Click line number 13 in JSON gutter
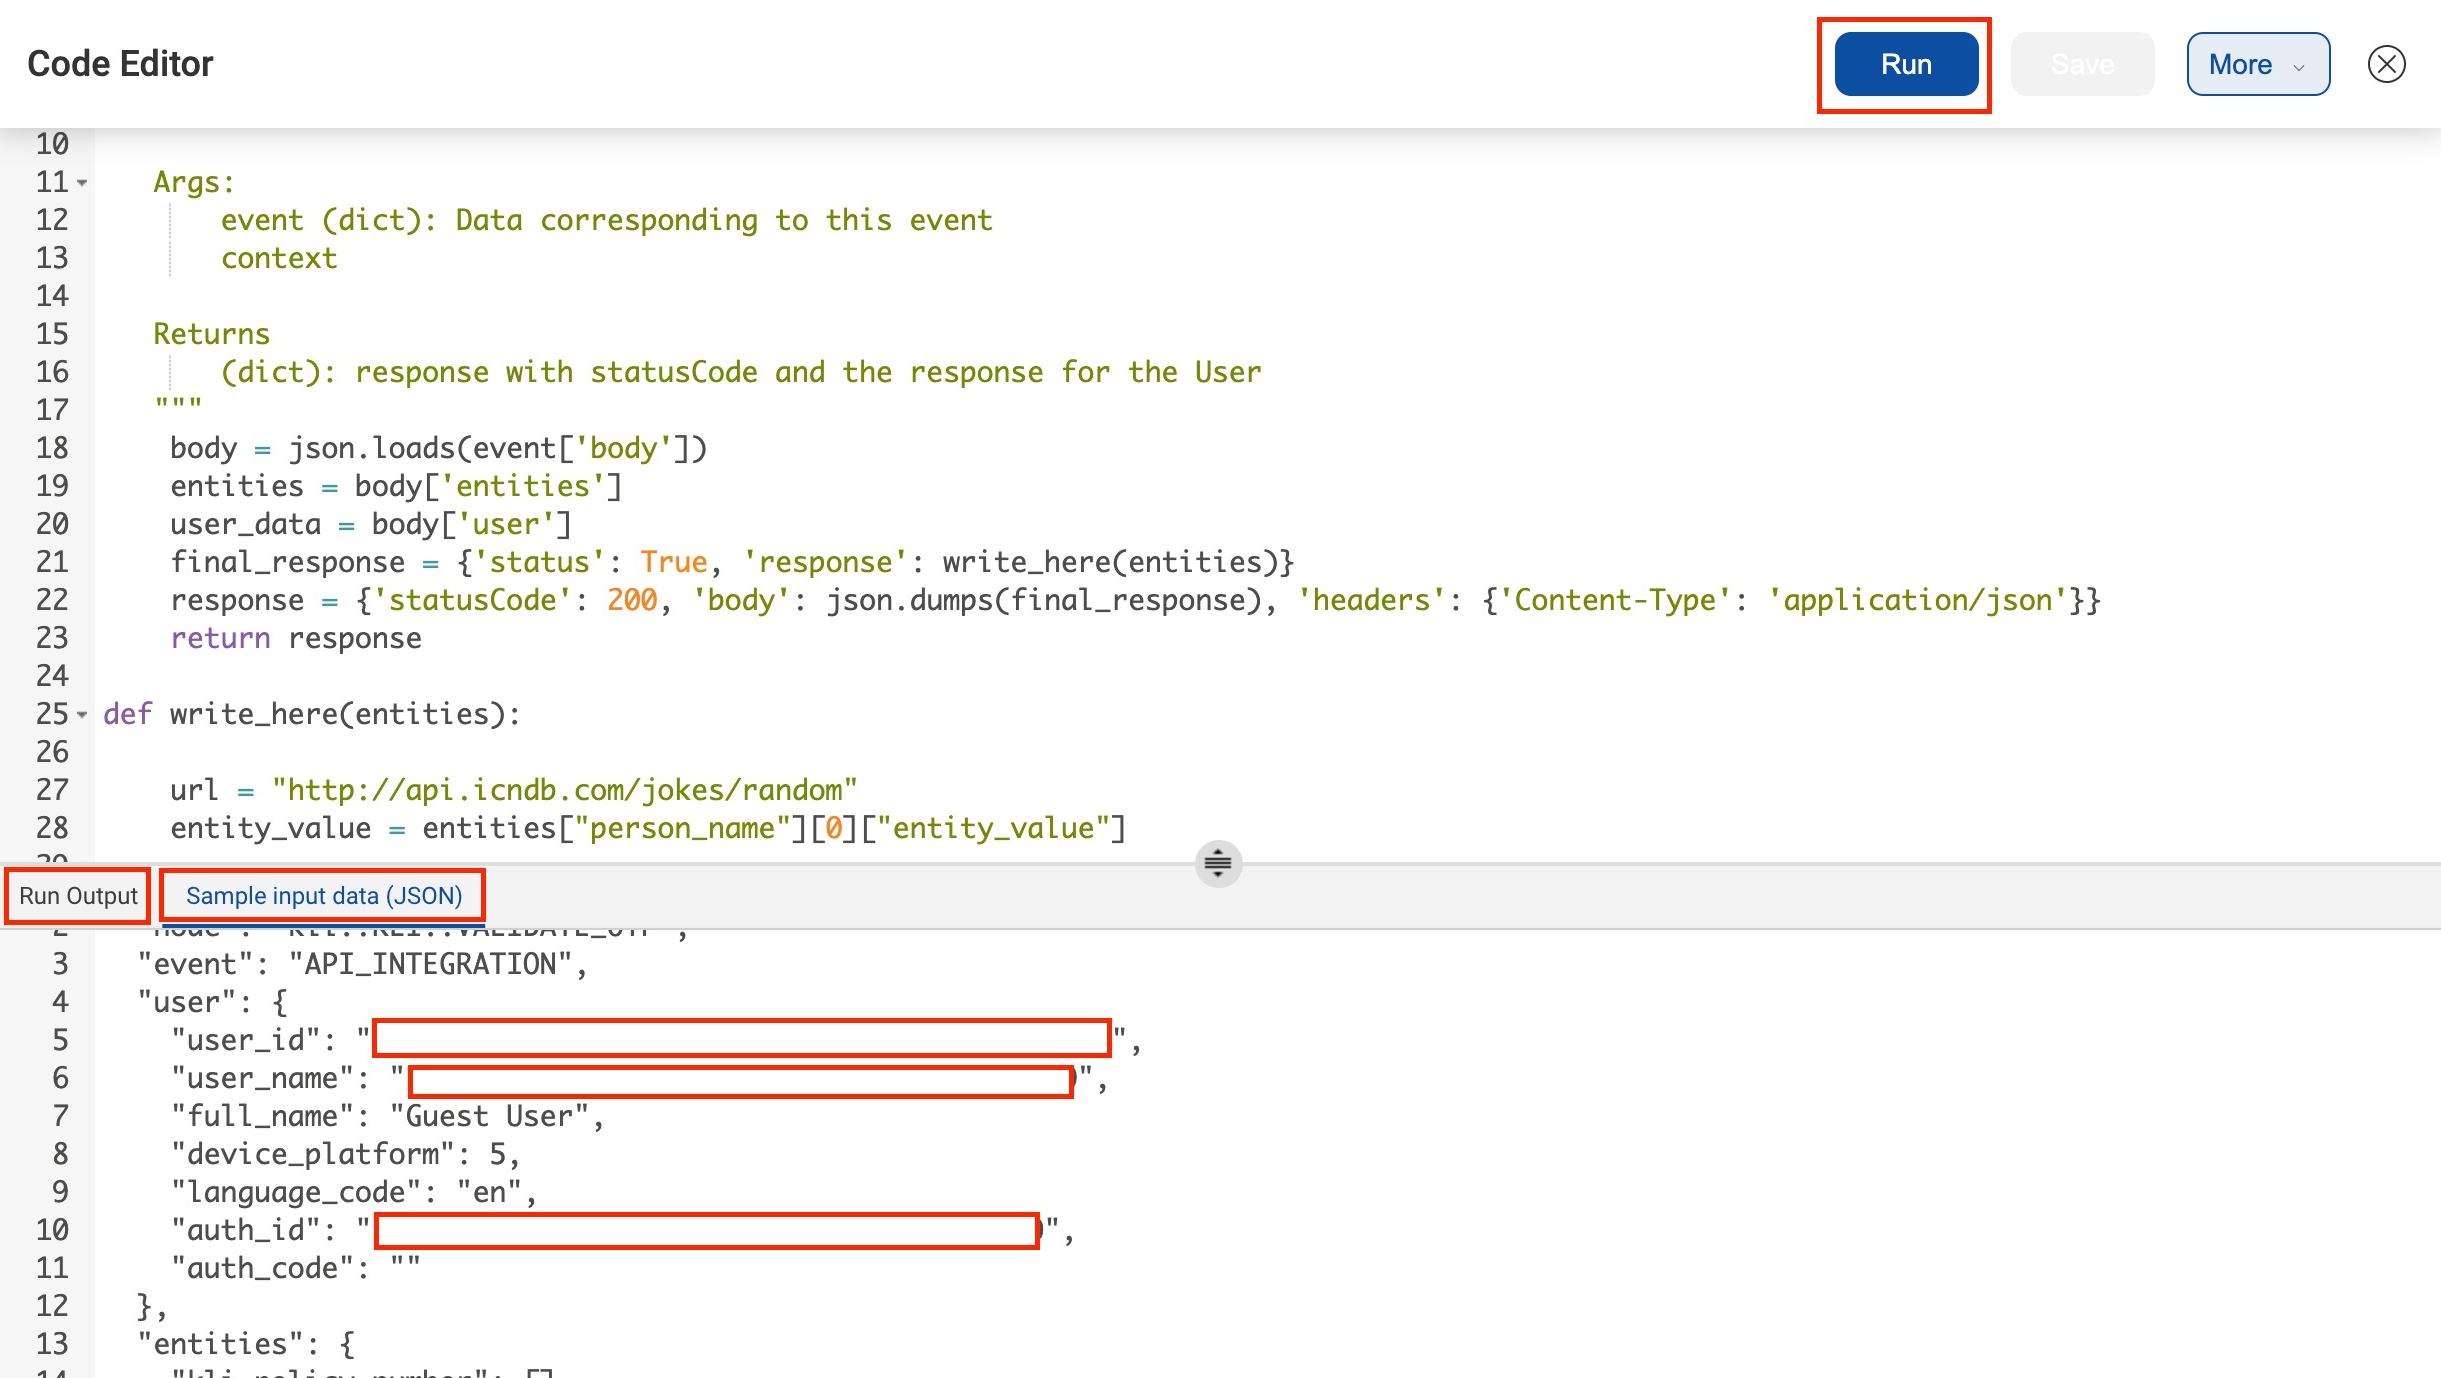 pos(52,1343)
